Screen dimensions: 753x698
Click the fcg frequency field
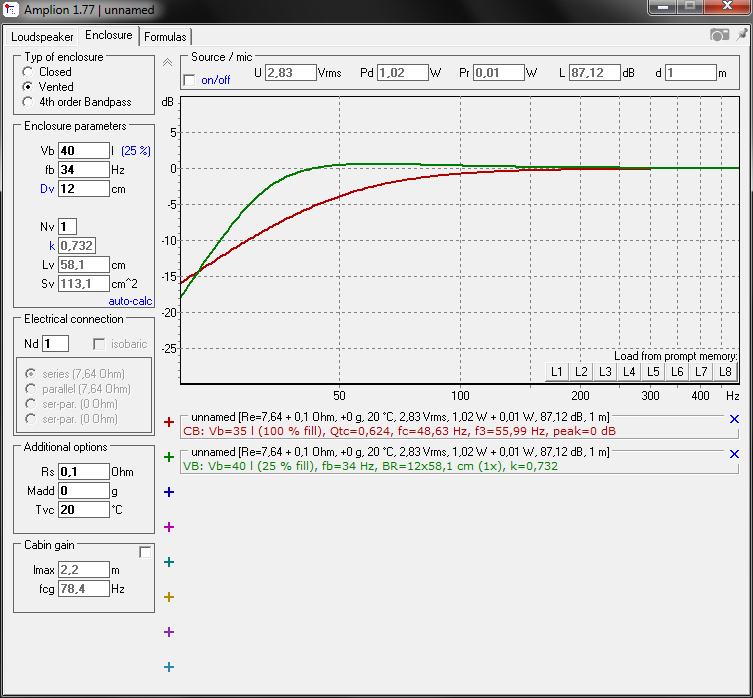click(x=84, y=588)
